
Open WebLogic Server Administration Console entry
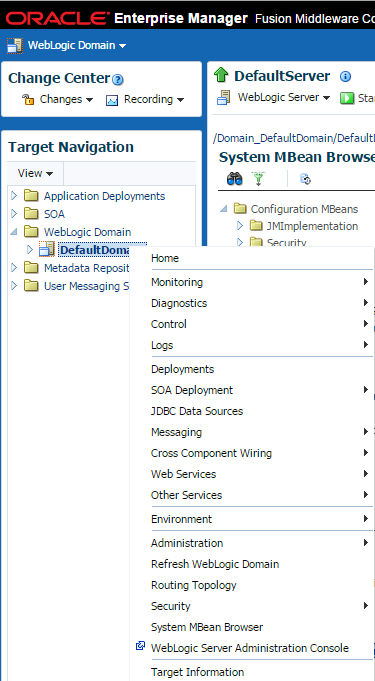pyautogui.click(x=250, y=648)
